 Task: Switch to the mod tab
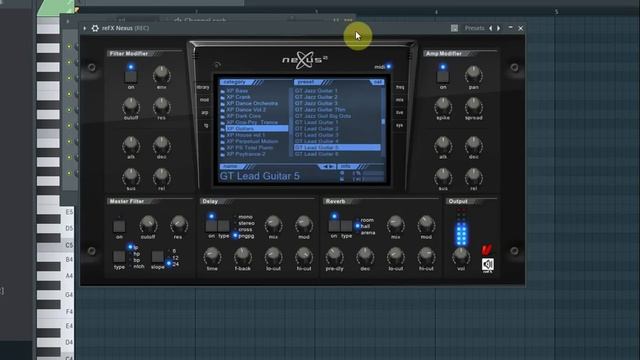(x=204, y=100)
